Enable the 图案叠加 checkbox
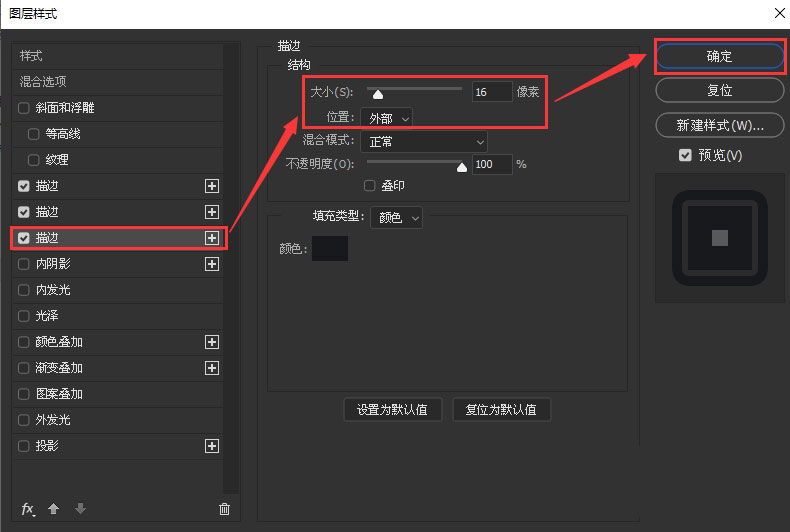The width and height of the screenshot is (790, 532). tap(24, 394)
